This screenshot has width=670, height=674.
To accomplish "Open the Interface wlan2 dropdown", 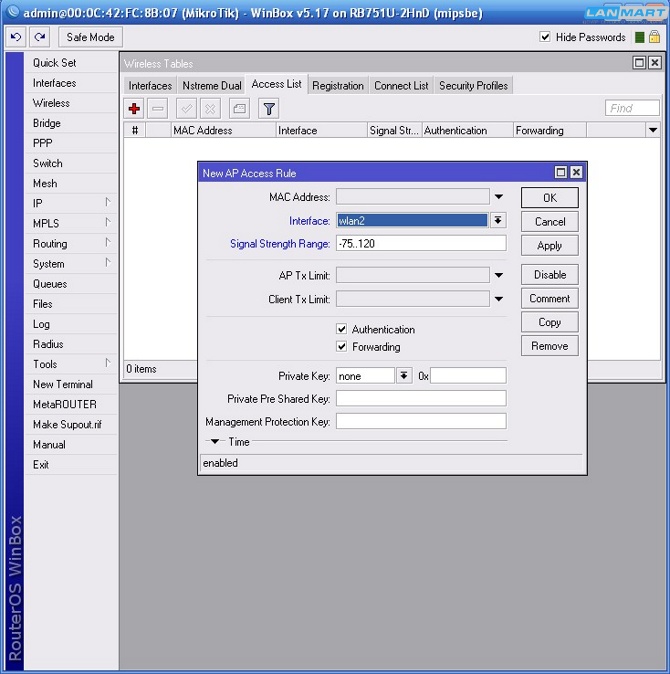I will point(498,221).
